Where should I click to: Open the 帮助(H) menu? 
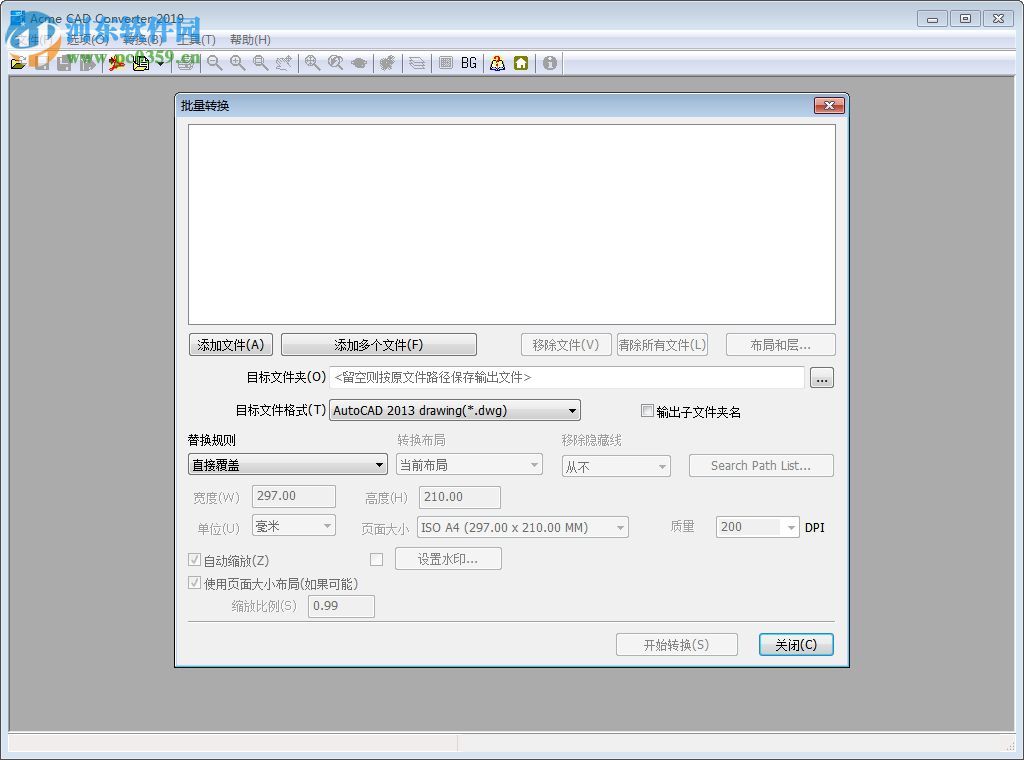click(250, 40)
